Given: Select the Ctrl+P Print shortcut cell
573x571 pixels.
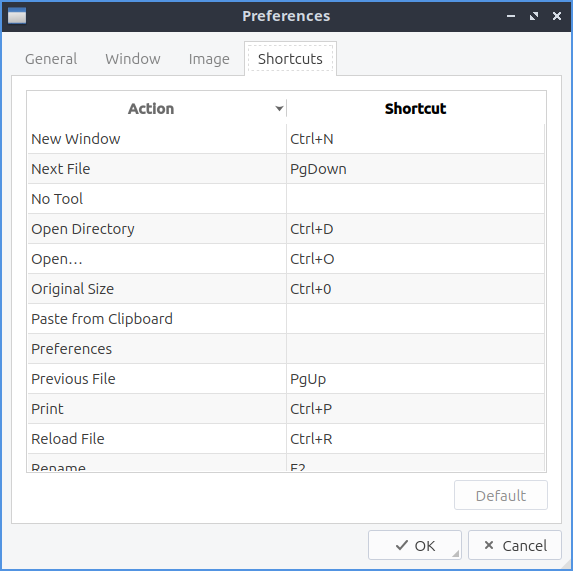Looking at the screenshot, I should click(x=415, y=409).
